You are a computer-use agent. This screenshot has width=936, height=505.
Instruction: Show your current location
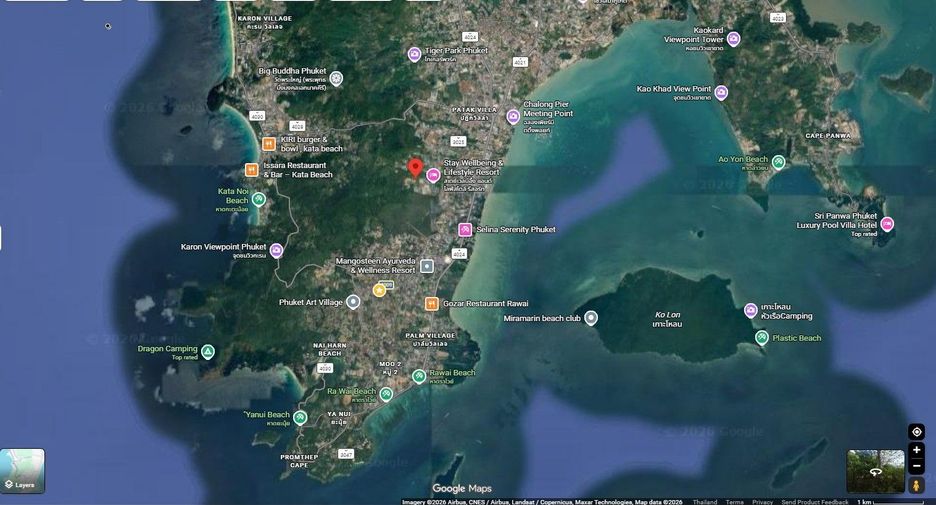[x=916, y=431]
